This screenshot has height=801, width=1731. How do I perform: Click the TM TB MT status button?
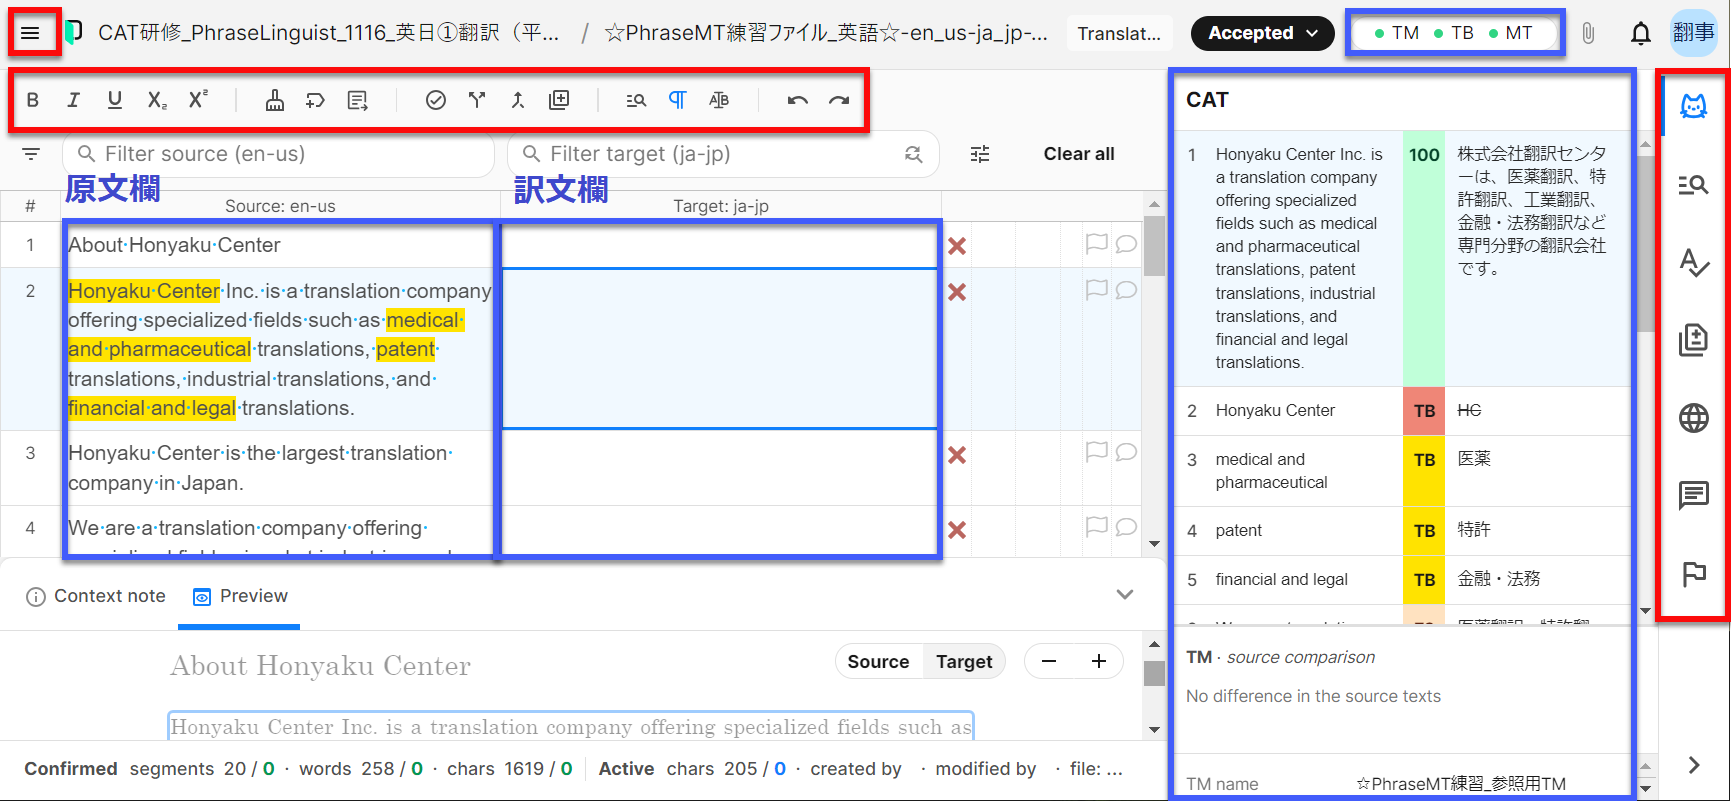click(x=1454, y=33)
